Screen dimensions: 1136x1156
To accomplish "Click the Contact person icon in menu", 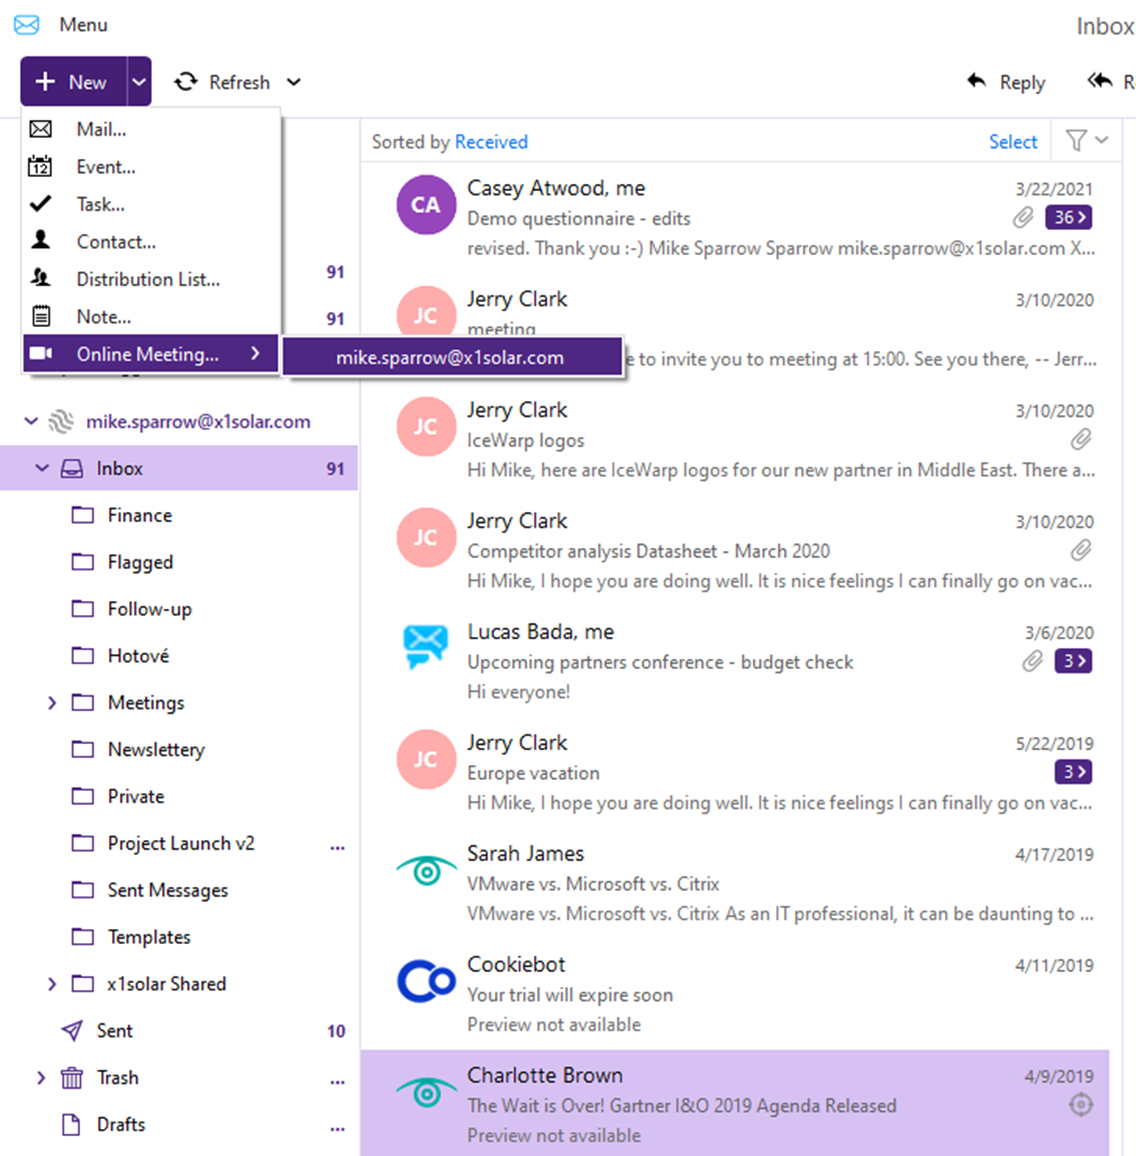I will click(41, 240).
